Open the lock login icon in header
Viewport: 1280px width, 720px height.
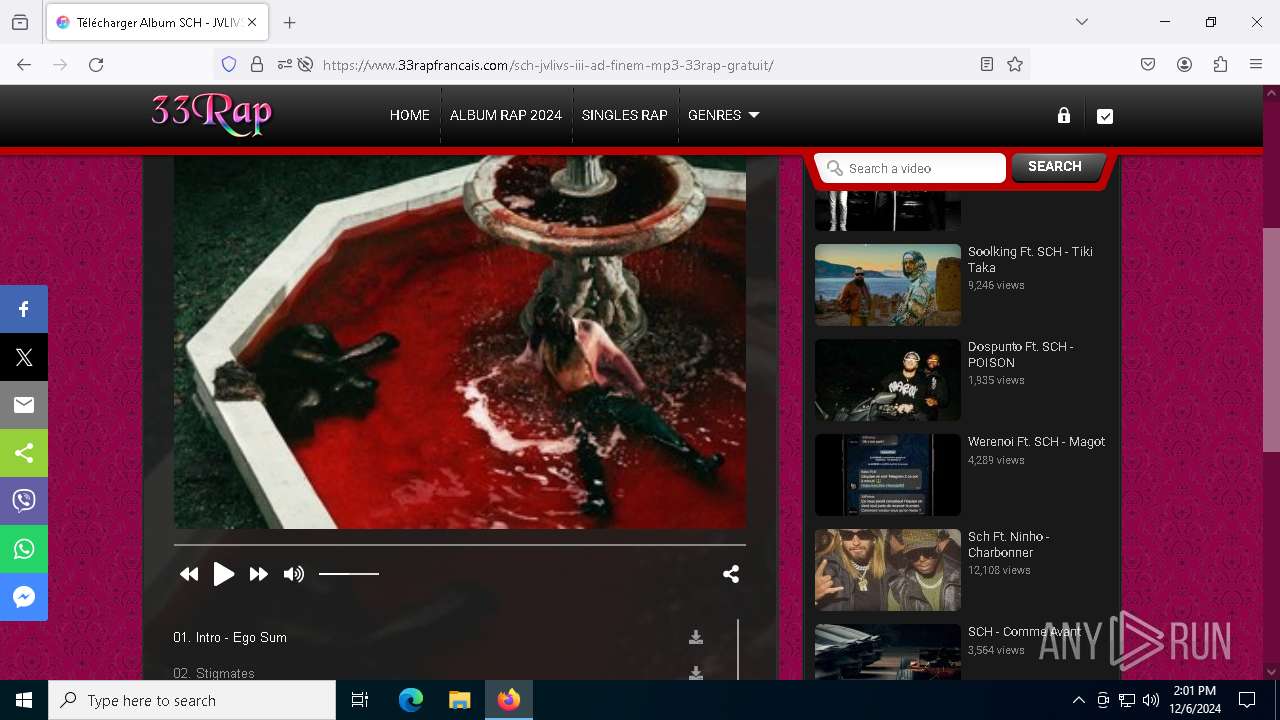pyautogui.click(x=1064, y=115)
